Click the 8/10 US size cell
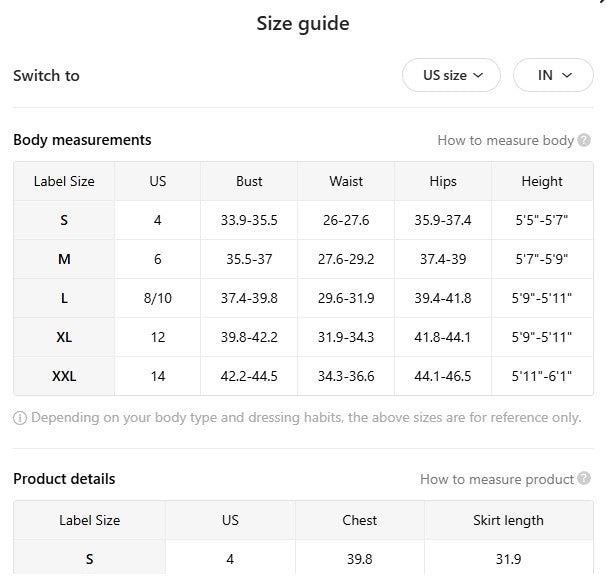Screen dimensions: 607x587 (x=158, y=298)
